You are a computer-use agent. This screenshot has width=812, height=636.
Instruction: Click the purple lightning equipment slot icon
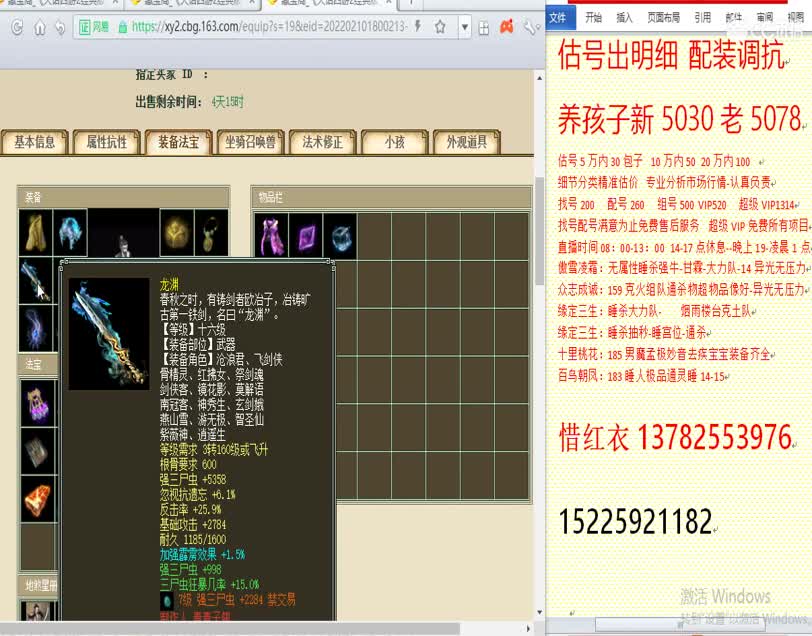(36, 328)
